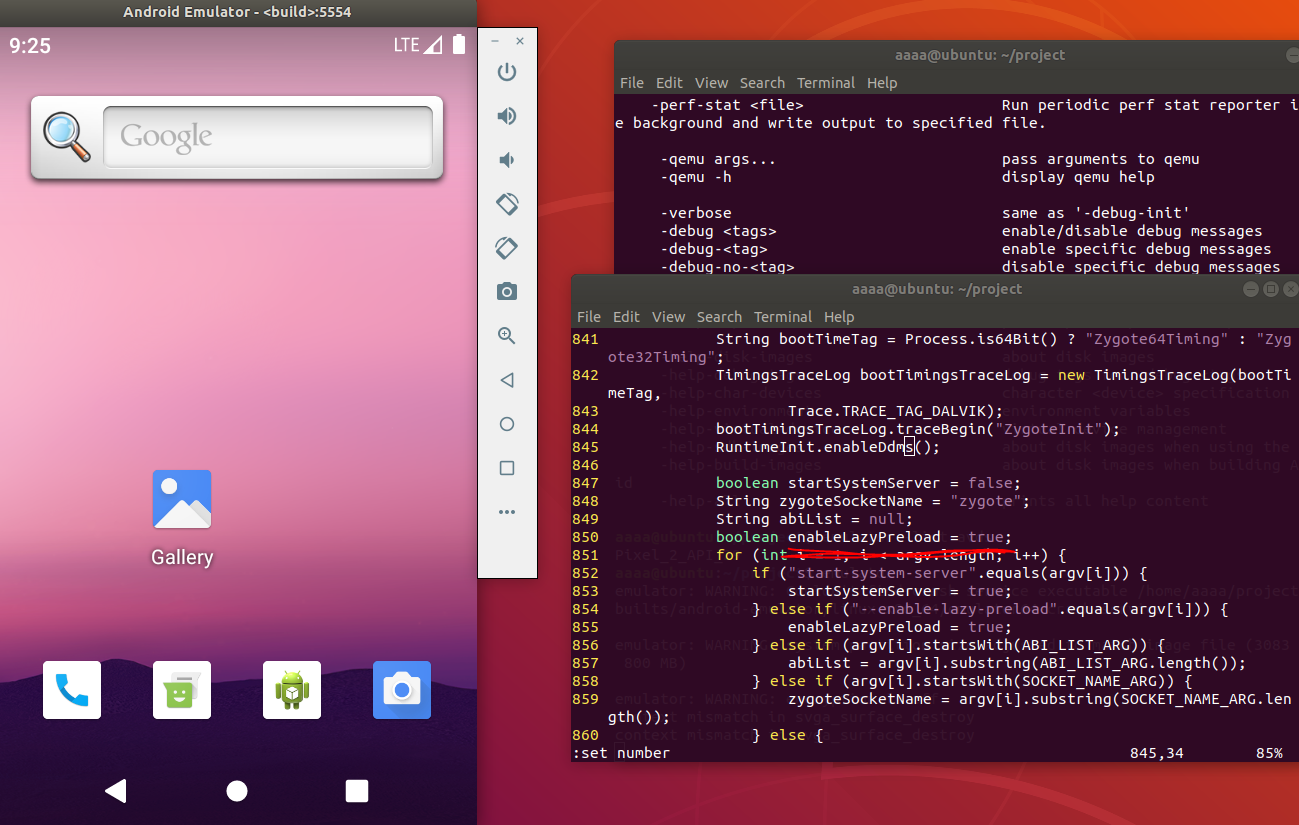Open Help menu in the front terminal
Screen dimensions: 1299x825
839,317
